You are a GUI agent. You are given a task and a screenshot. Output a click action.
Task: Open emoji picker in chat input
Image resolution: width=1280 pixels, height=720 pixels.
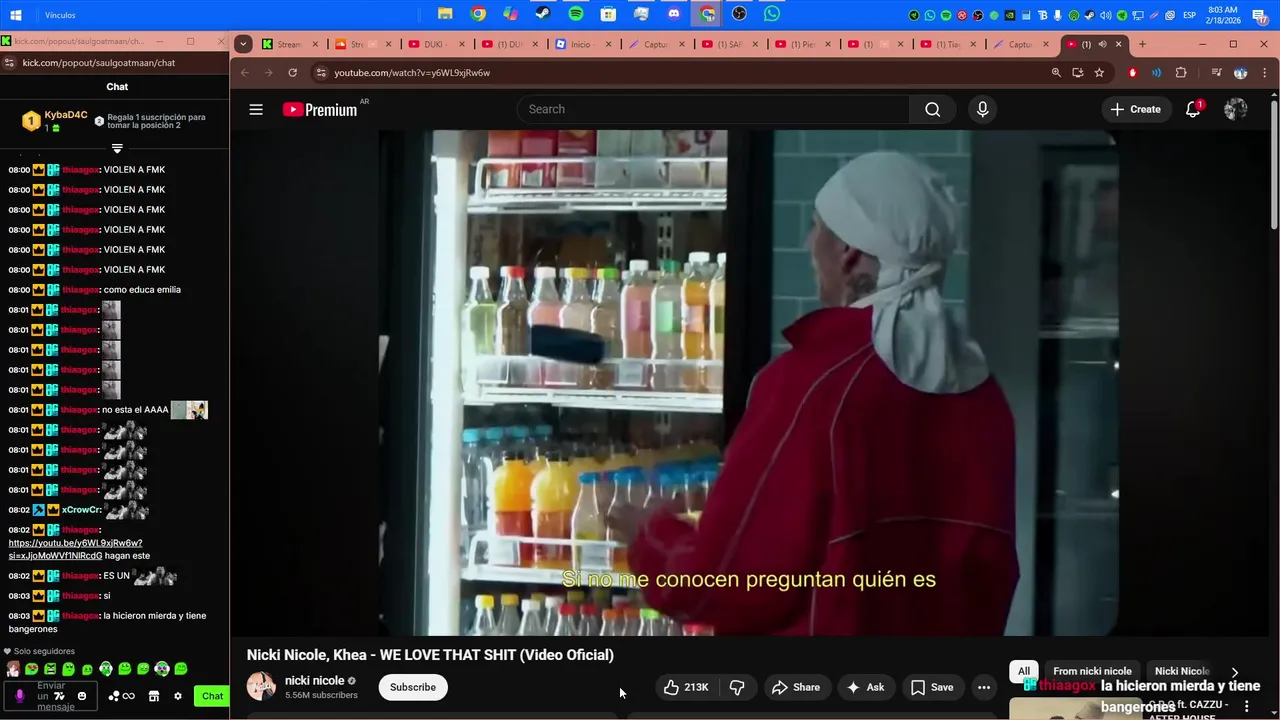82,696
